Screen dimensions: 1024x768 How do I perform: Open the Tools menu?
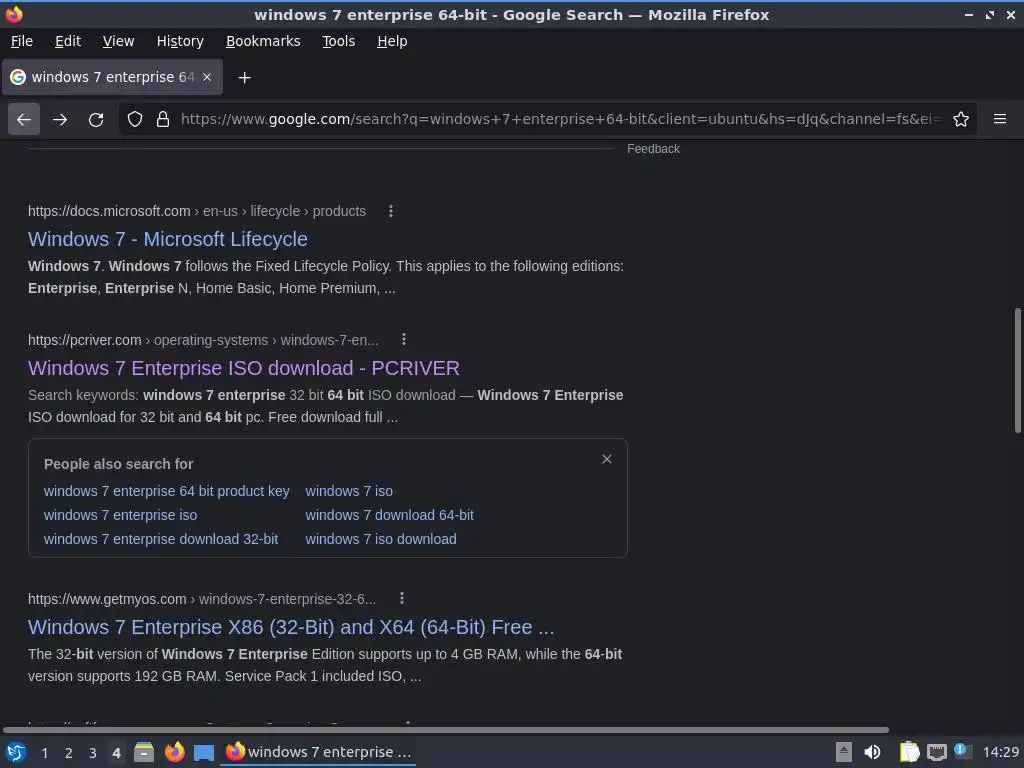tap(338, 41)
